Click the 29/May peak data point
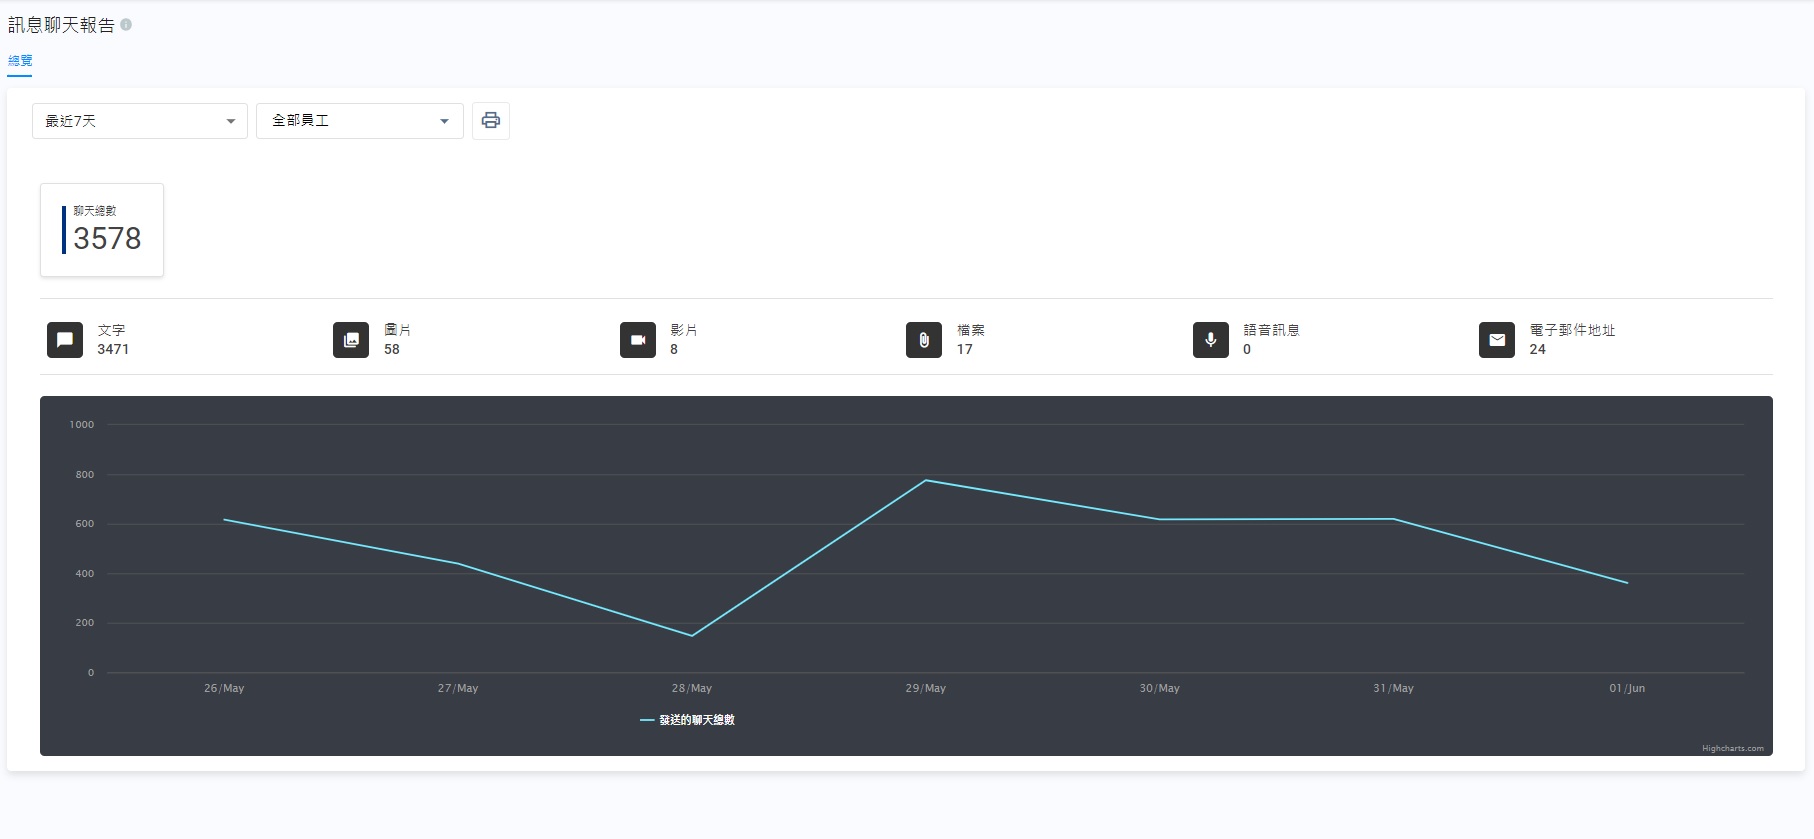Screen dimensions: 1814x839 pos(926,481)
